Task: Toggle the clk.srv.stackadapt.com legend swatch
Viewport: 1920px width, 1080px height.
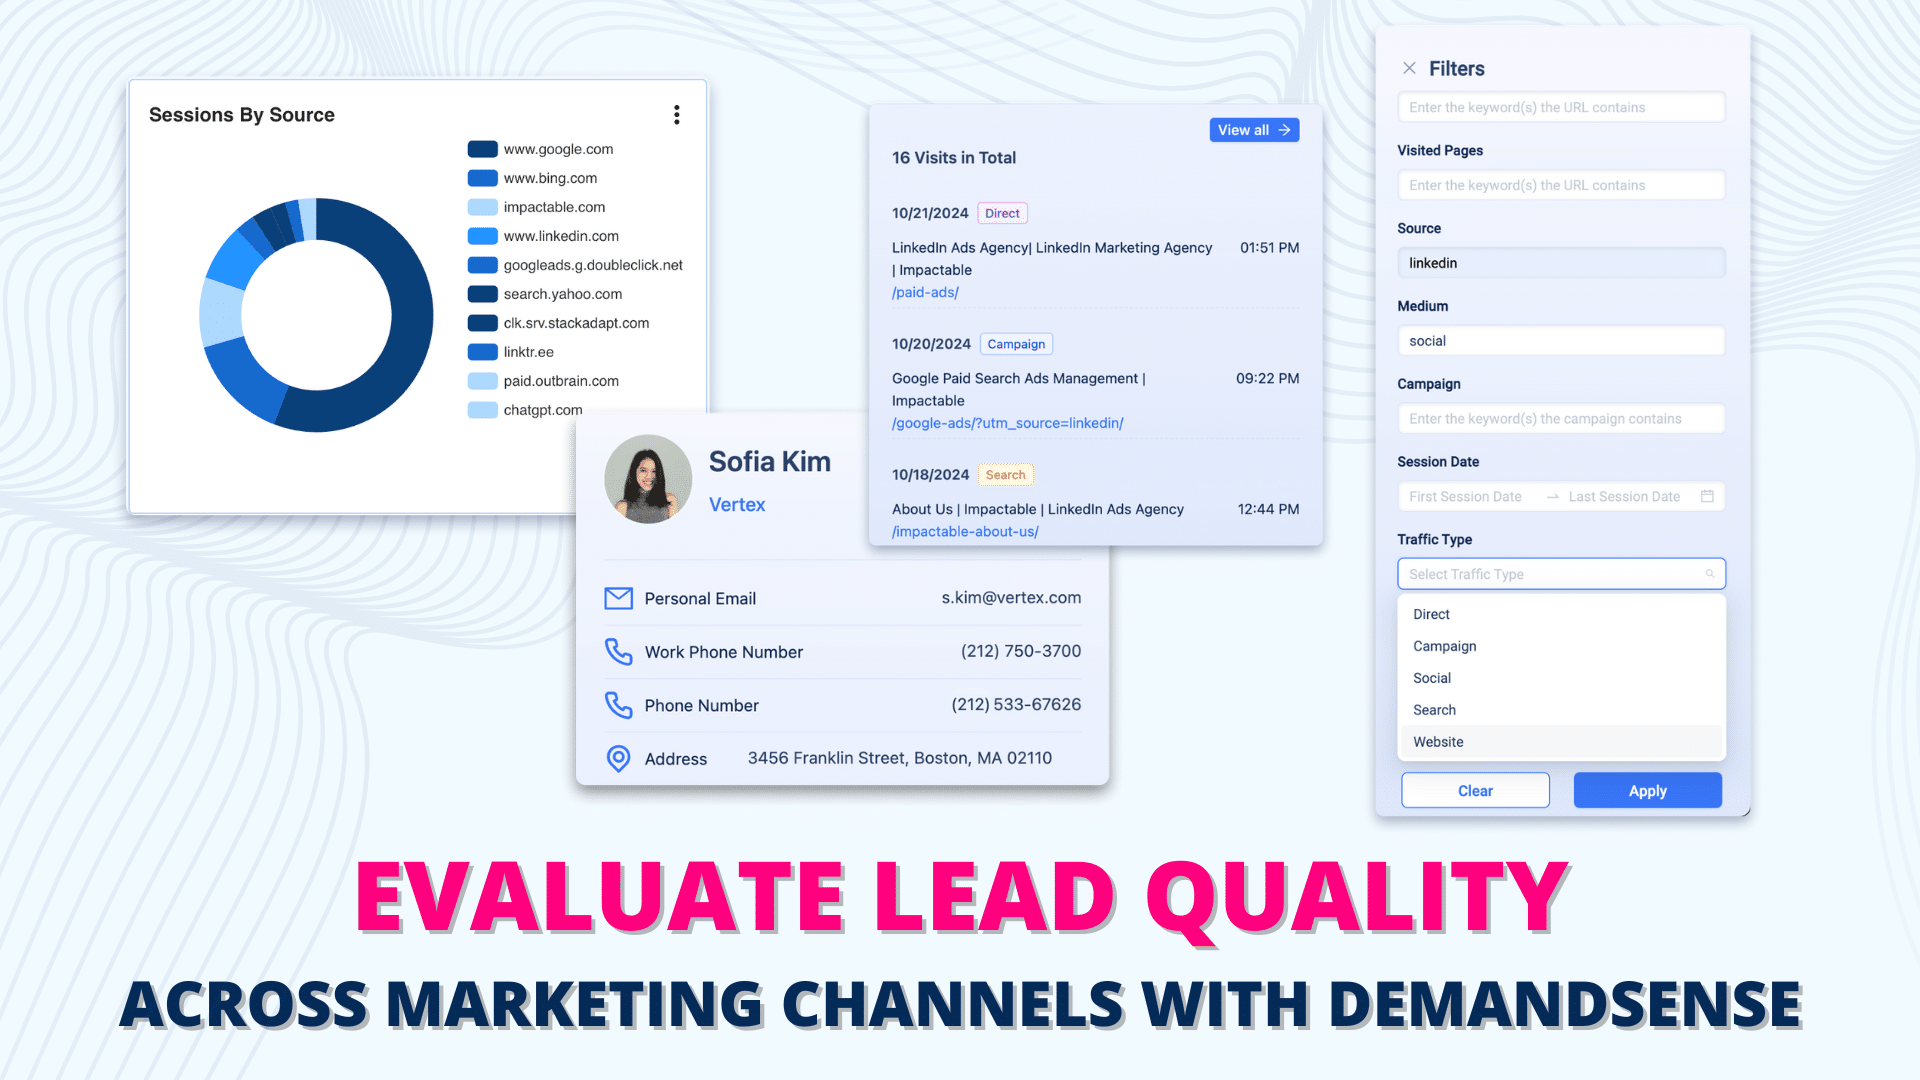Action: click(x=483, y=323)
